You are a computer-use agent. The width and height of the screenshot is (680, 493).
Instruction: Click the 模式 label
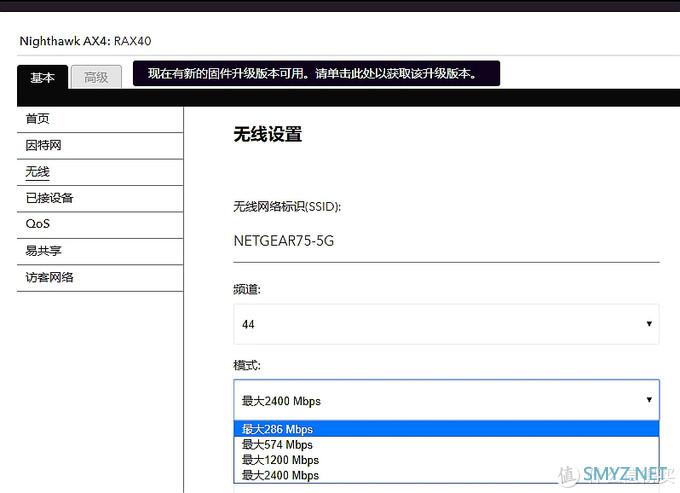click(x=247, y=365)
